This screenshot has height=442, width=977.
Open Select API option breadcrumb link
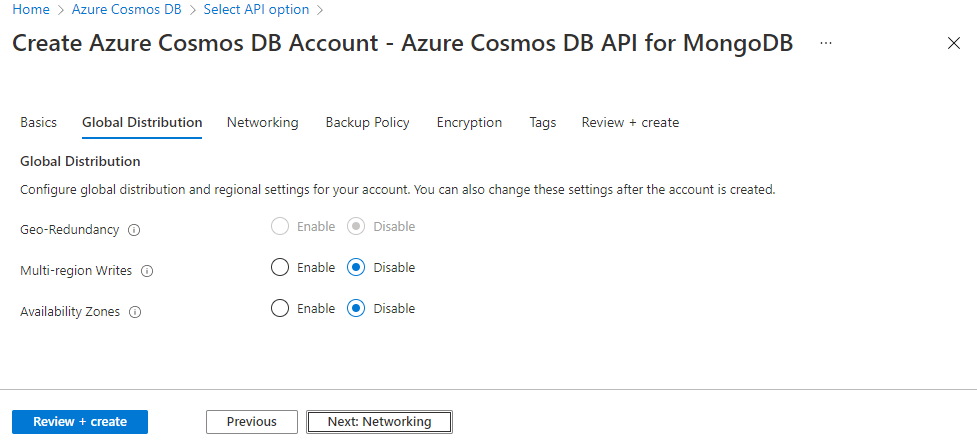point(256,9)
